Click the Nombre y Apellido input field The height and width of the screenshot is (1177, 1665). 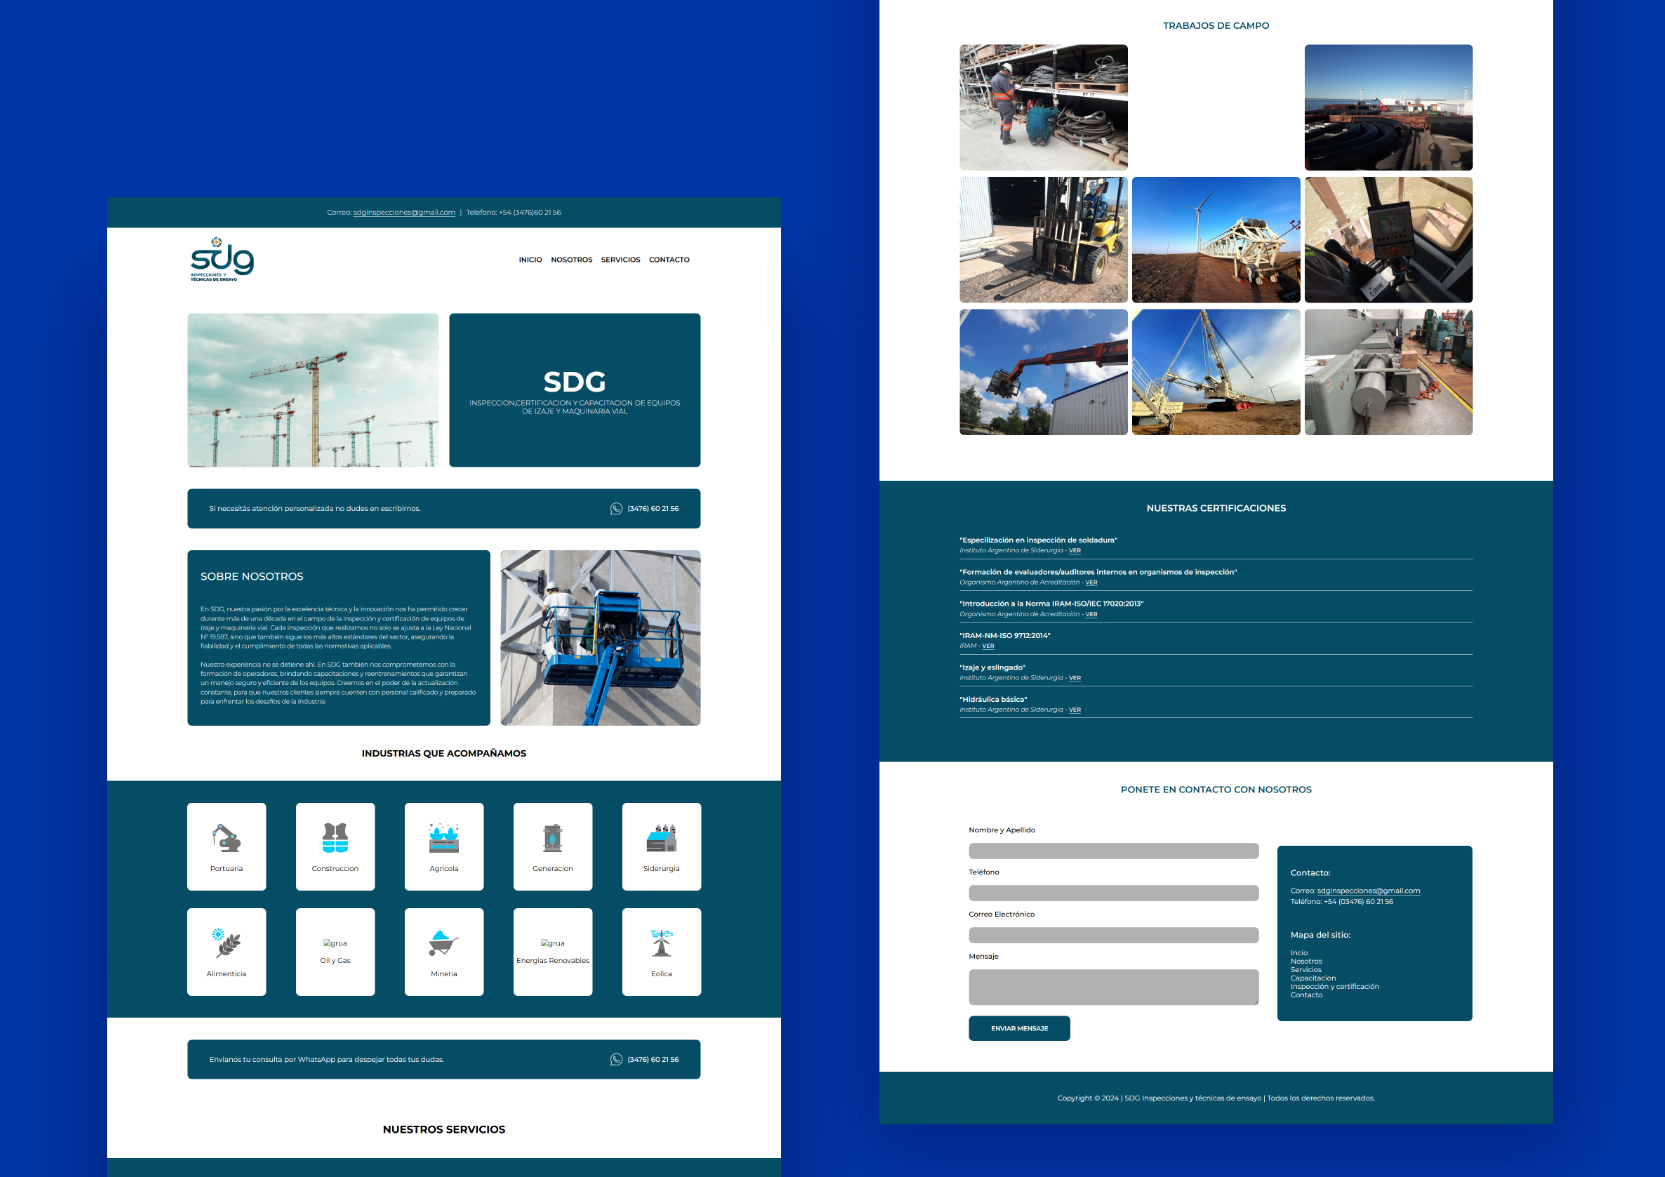(1113, 851)
